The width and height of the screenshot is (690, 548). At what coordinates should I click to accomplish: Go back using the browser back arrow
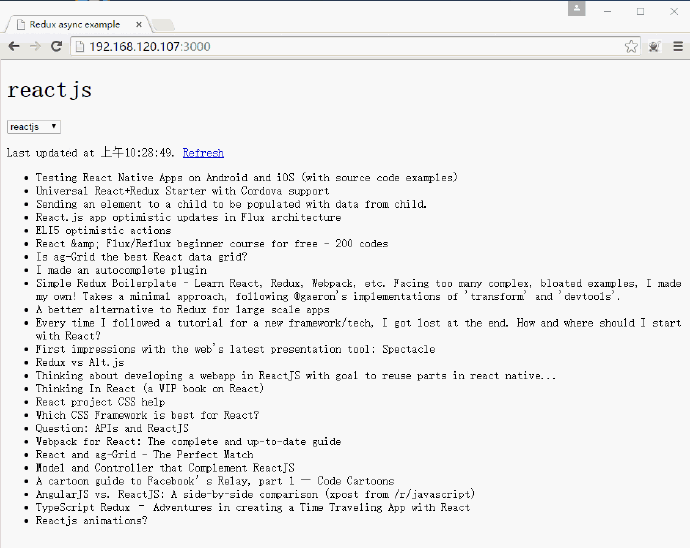point(14,46)
